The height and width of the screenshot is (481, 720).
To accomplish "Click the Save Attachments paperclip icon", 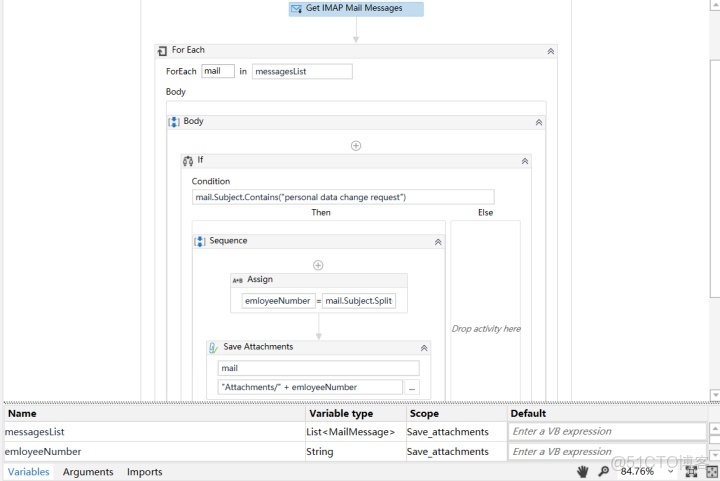I will (x=213, y=347).
